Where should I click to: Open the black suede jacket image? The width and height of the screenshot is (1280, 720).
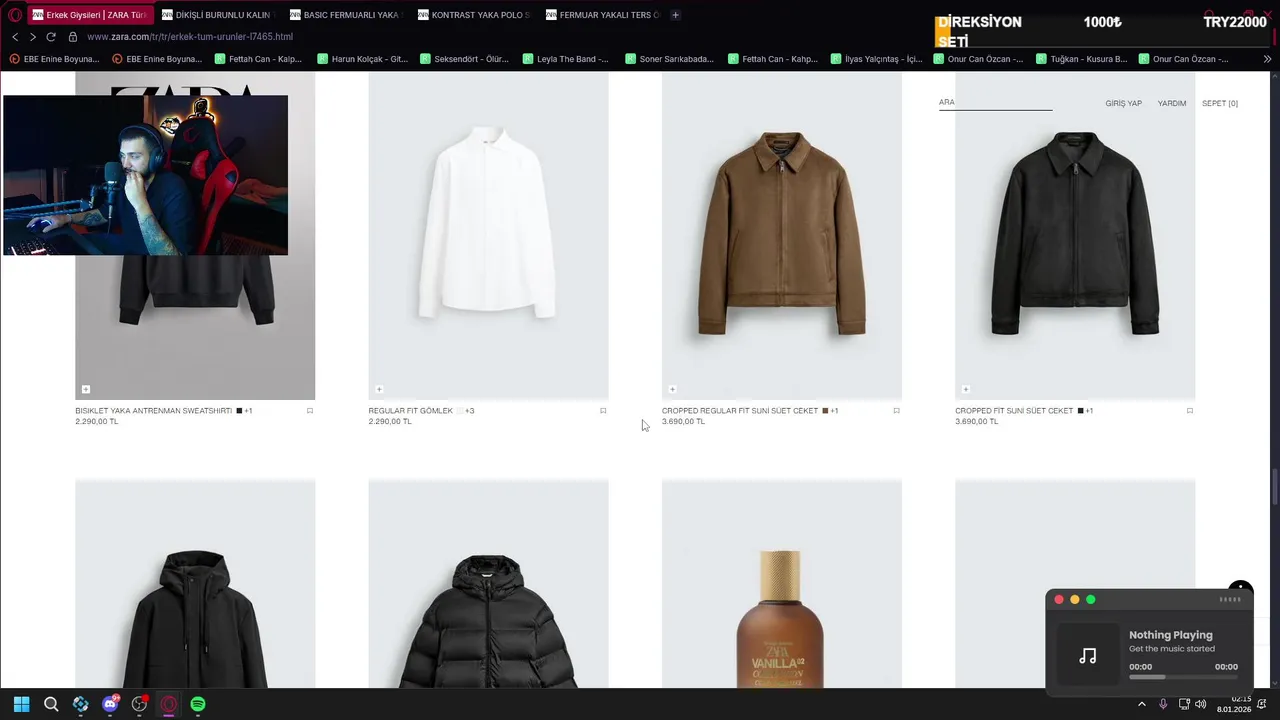click(x=1075, y=236)
